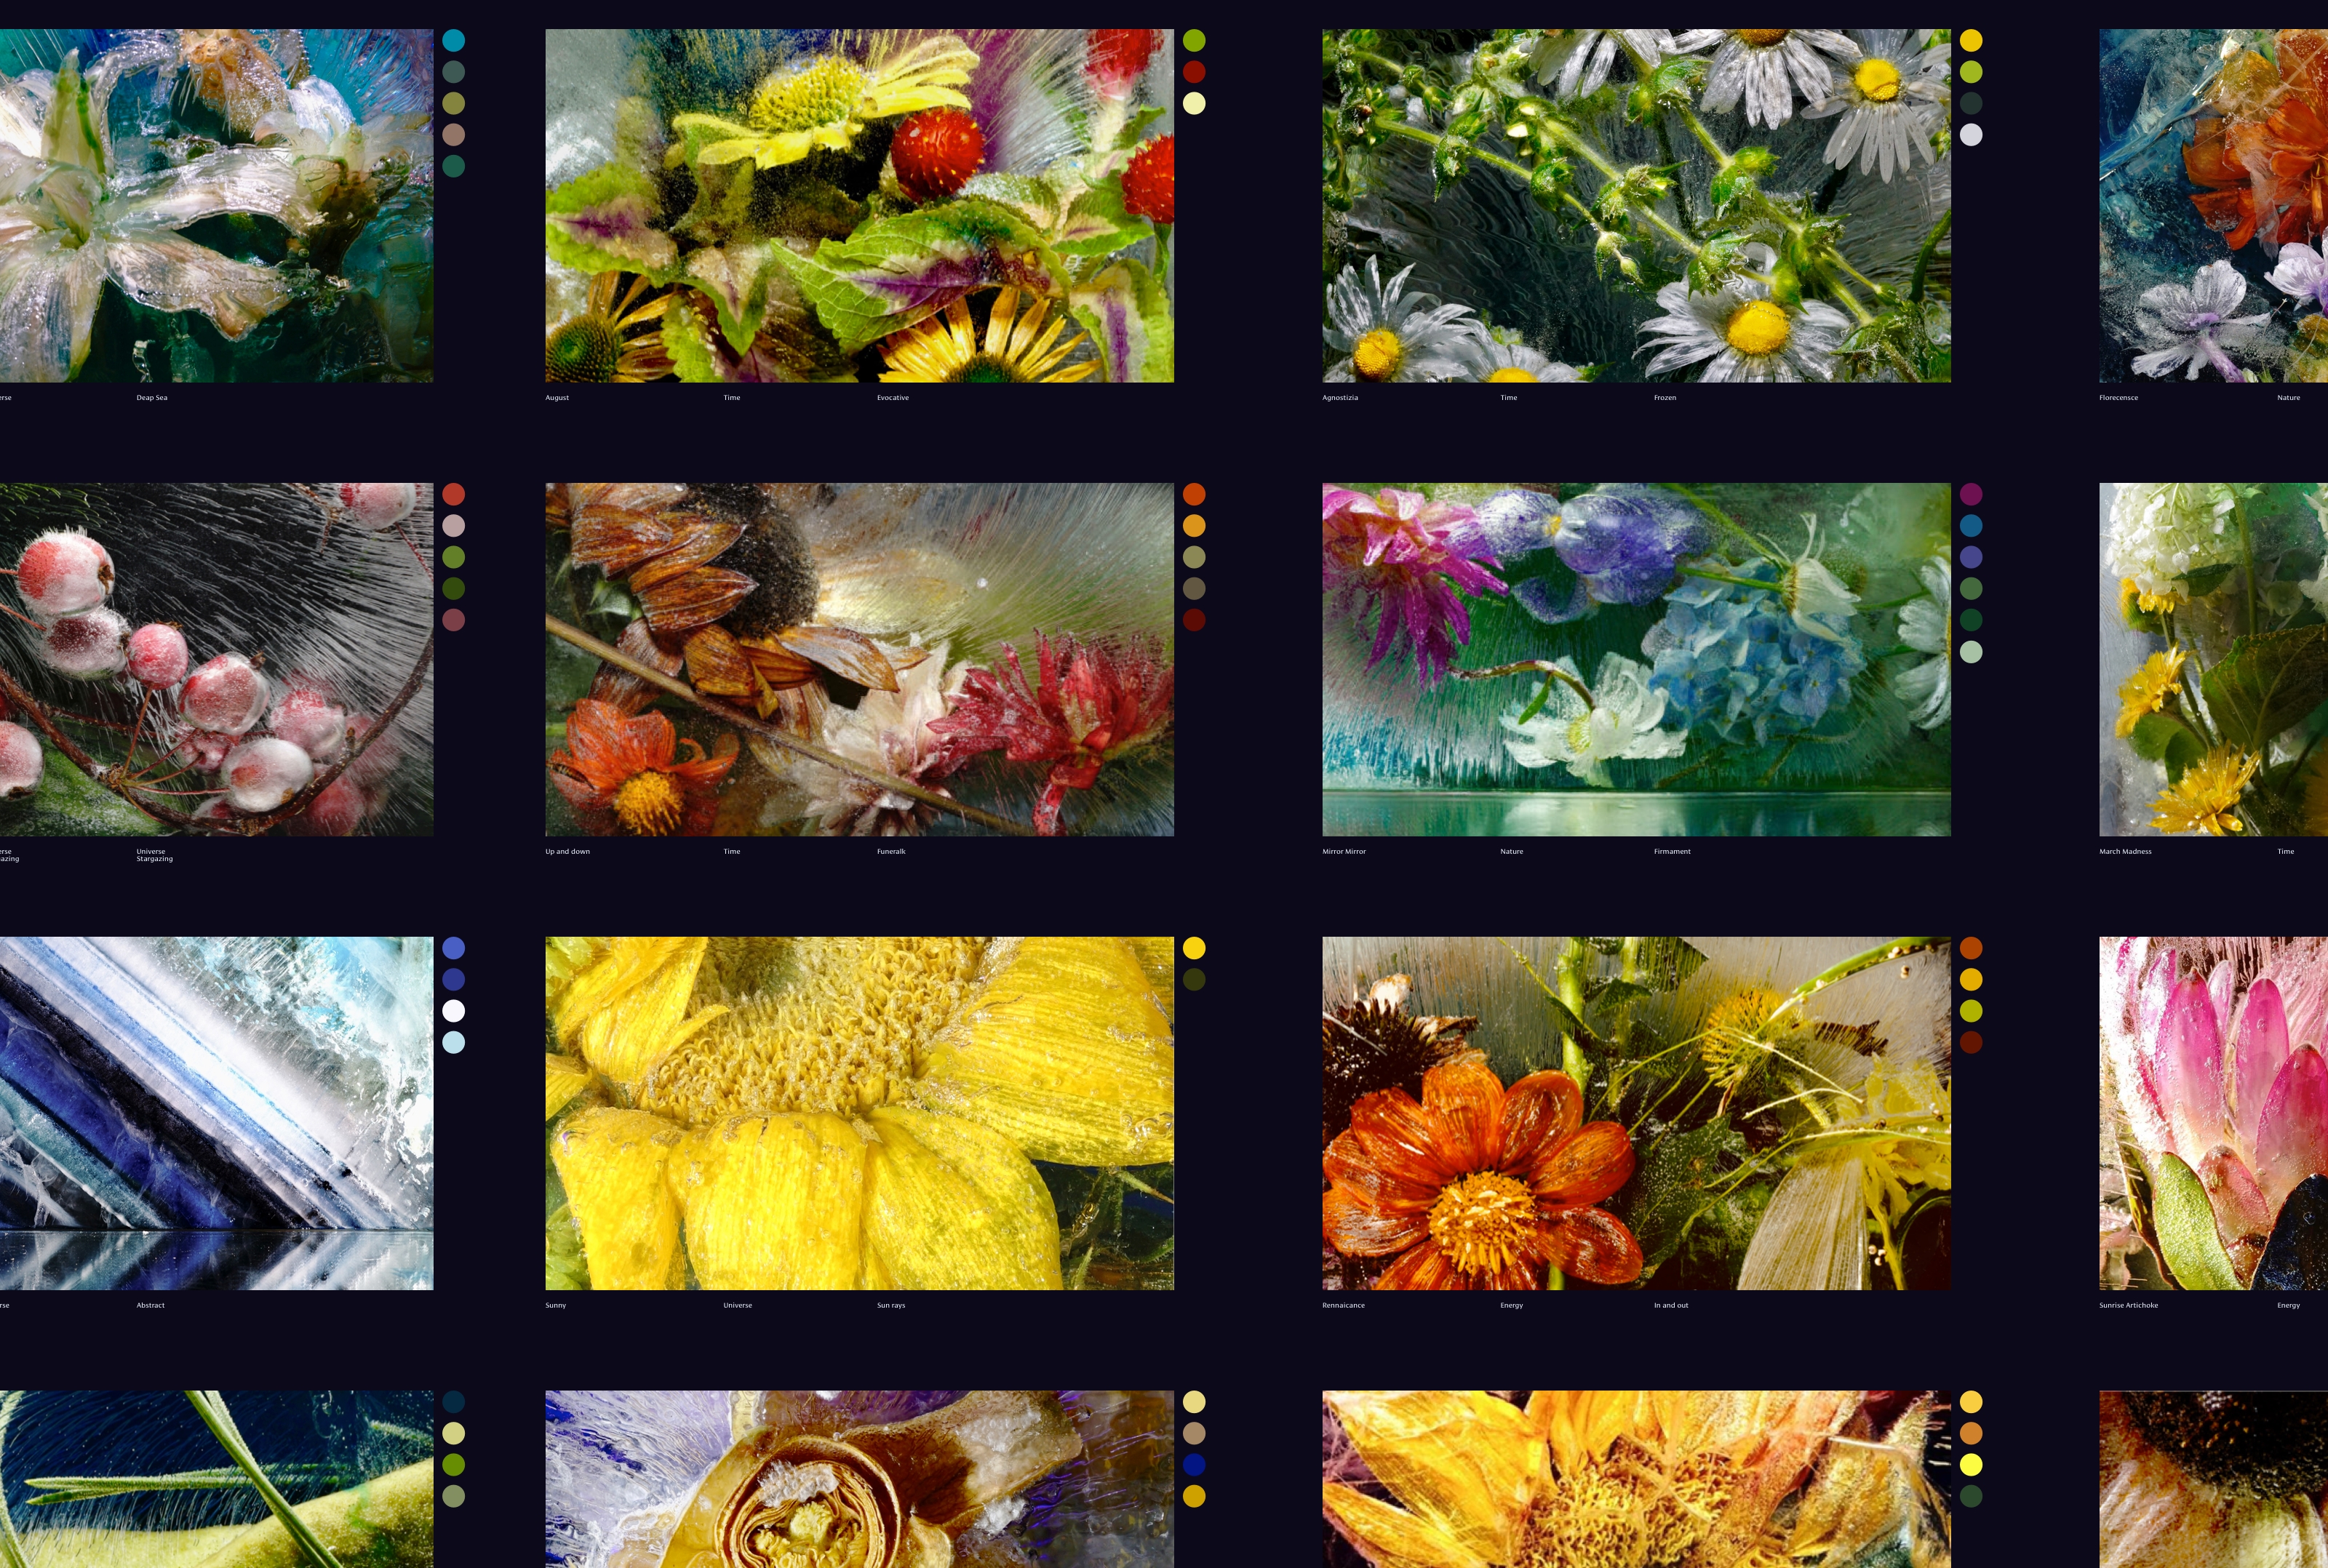Click the 'Up and down' title label
2328x1568 pixels.
(567, 852)
